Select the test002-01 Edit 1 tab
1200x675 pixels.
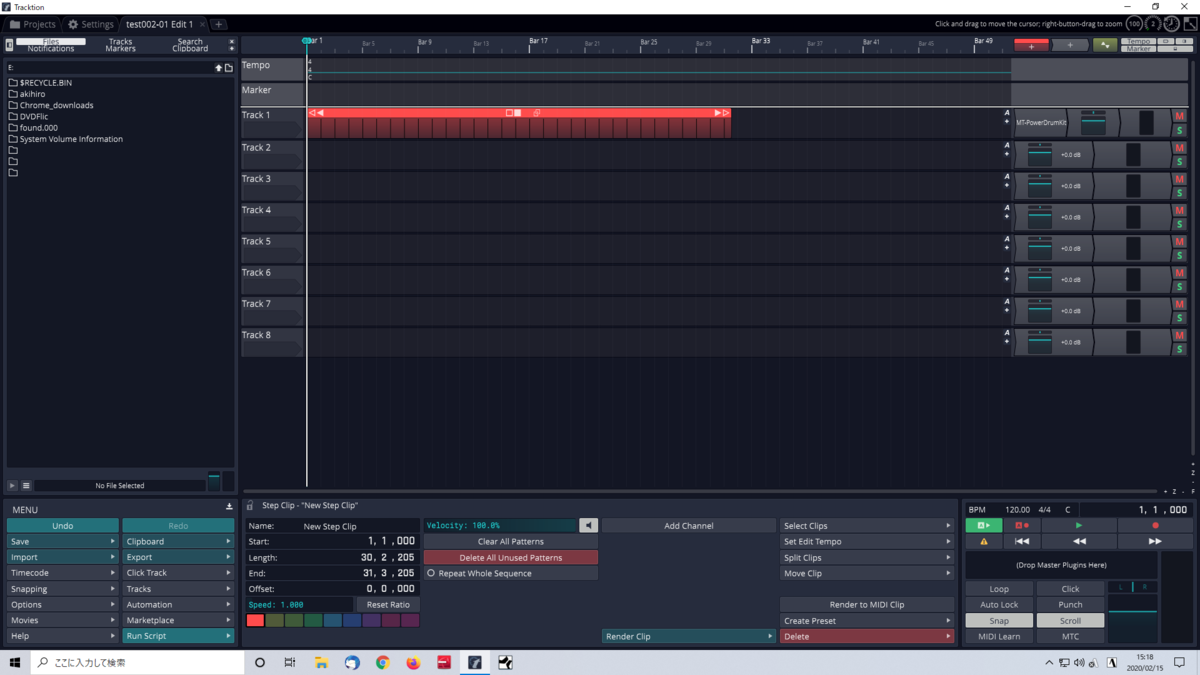165,24
